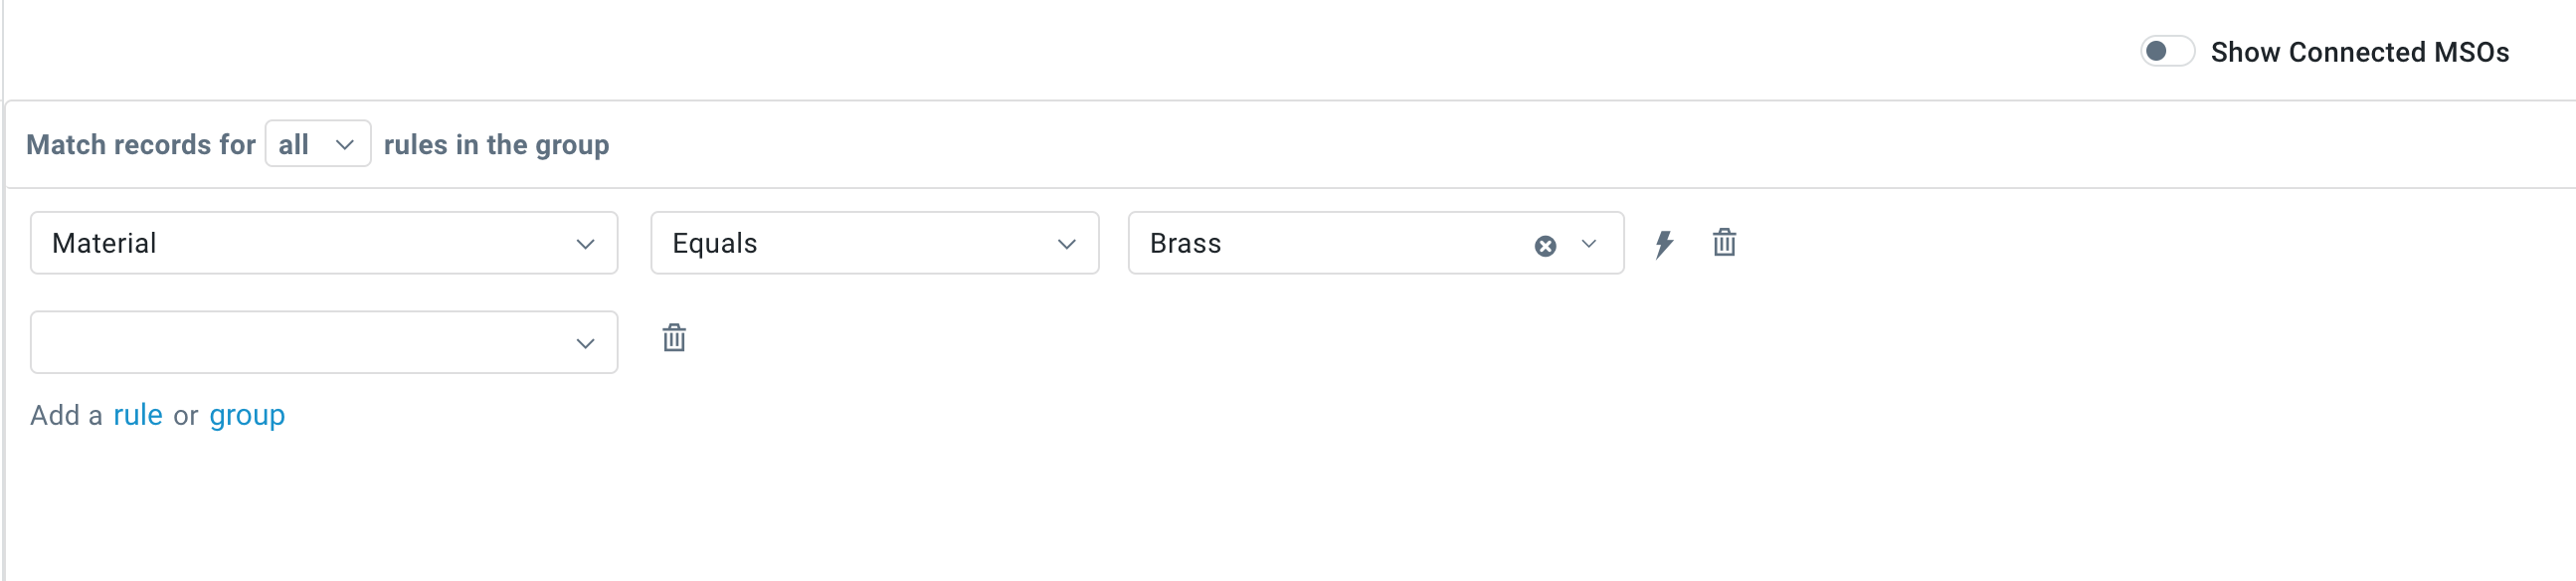Screen dimensions: 2576x581
Task: Open the 'all' match type dropdown
Action: pyautogui.click(x=317, y=144)
